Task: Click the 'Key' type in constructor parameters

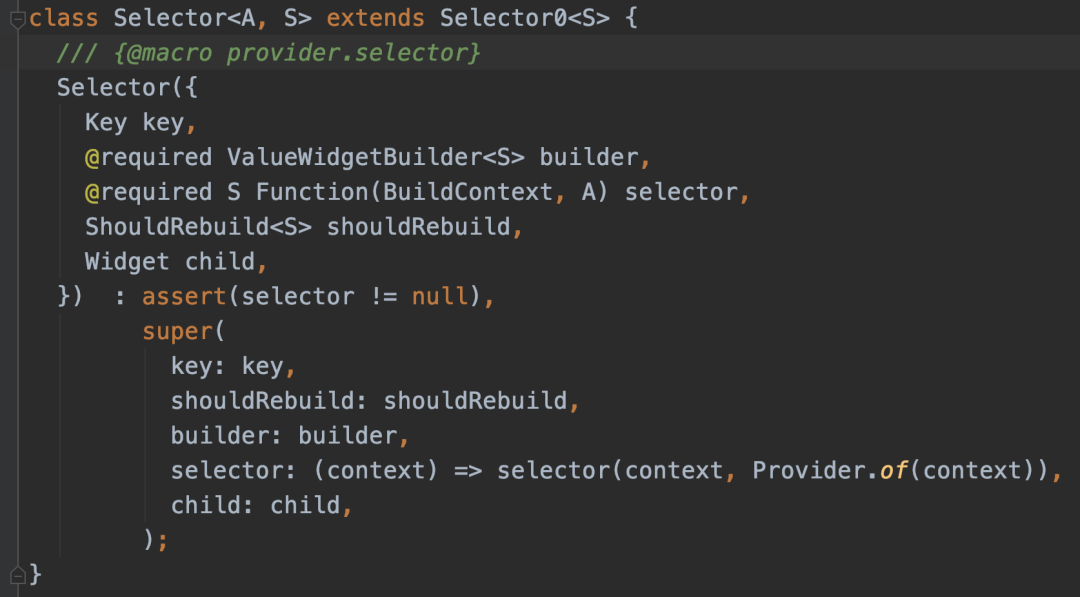Action: (106, 123)
